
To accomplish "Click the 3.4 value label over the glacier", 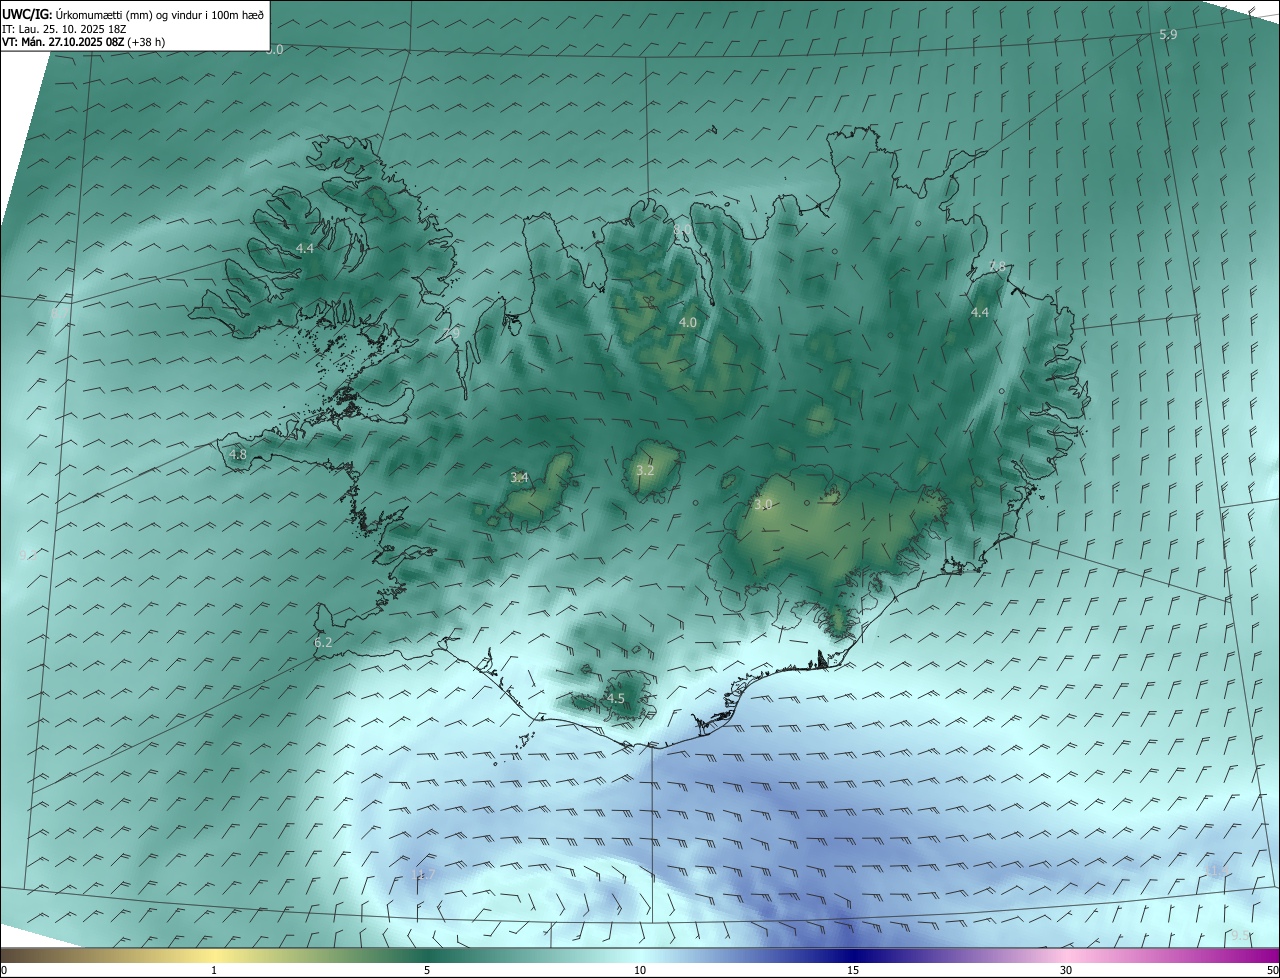I will tap(519, 478).
